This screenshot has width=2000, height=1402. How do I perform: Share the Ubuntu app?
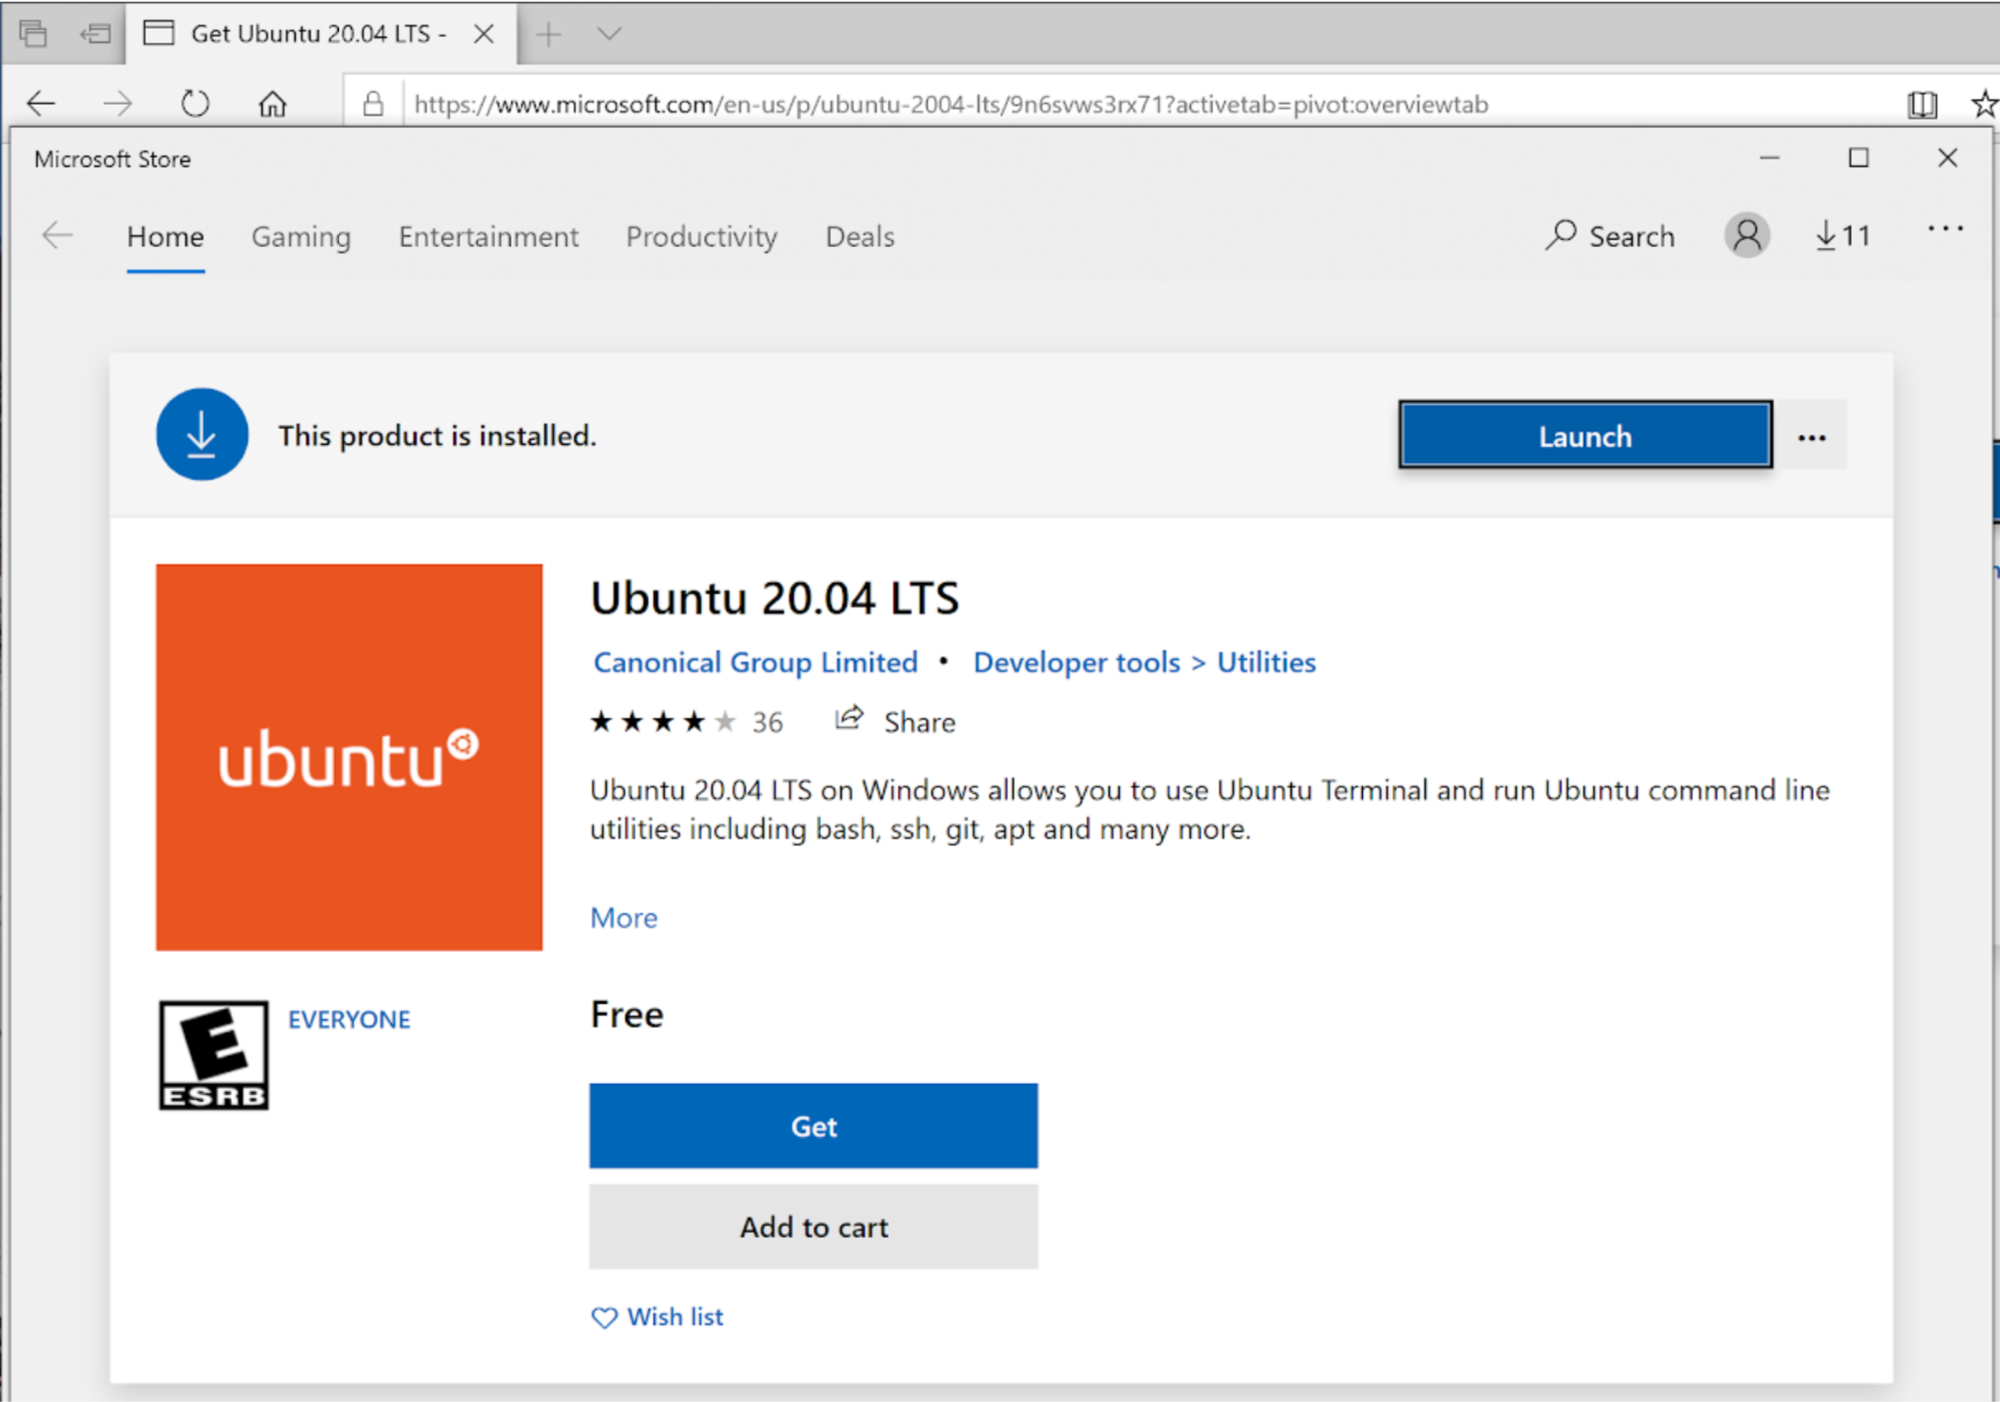point(895,721)
